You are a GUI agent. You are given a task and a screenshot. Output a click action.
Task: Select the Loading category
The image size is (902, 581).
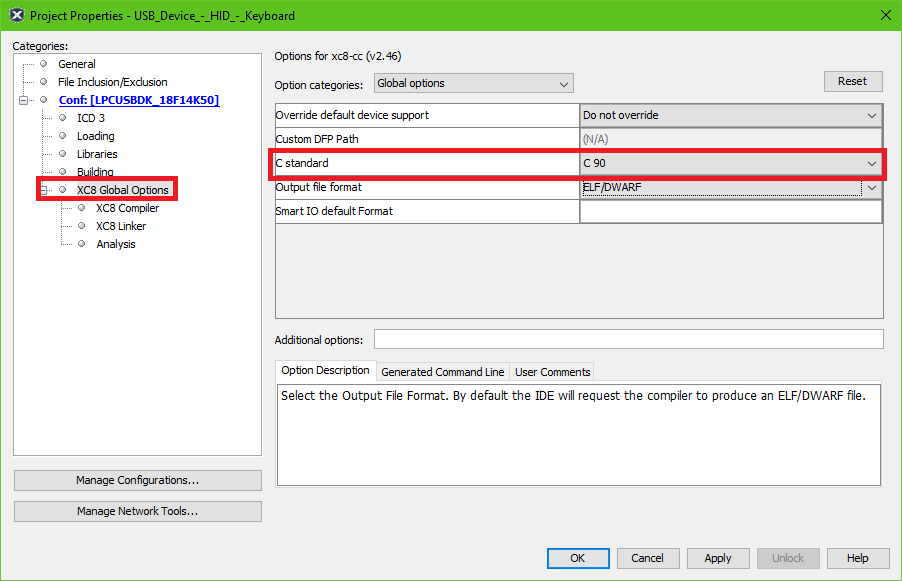[x=95, y=136]
